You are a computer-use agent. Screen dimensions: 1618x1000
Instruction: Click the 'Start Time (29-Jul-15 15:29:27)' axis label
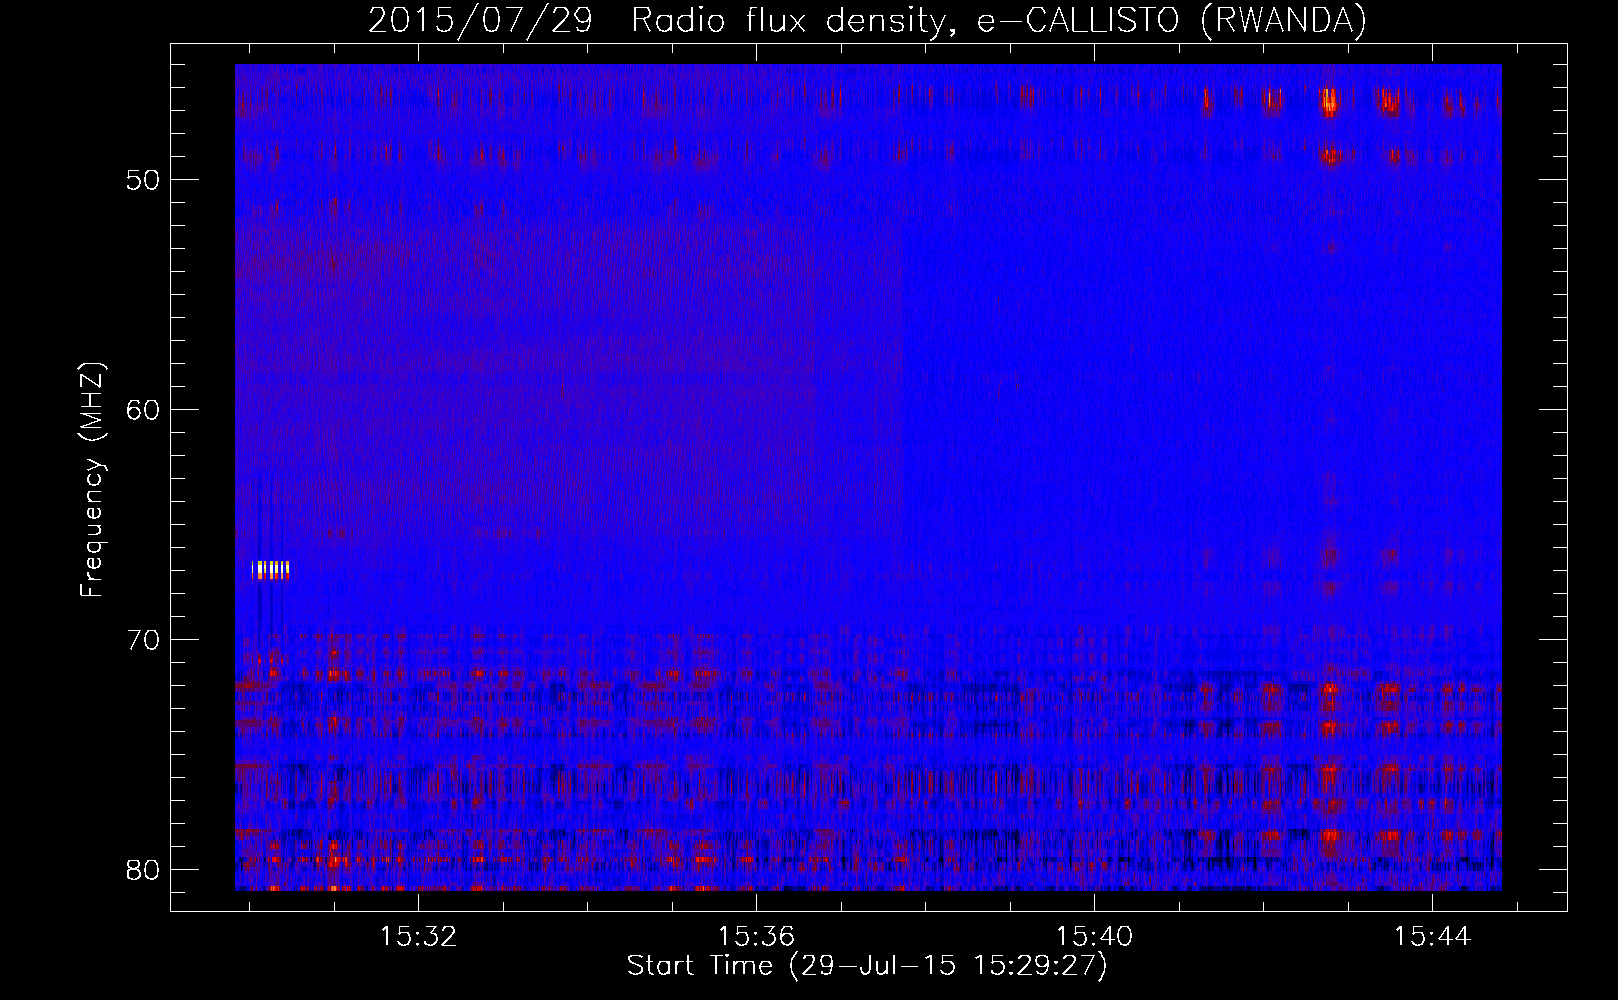[x=867, y=966]
